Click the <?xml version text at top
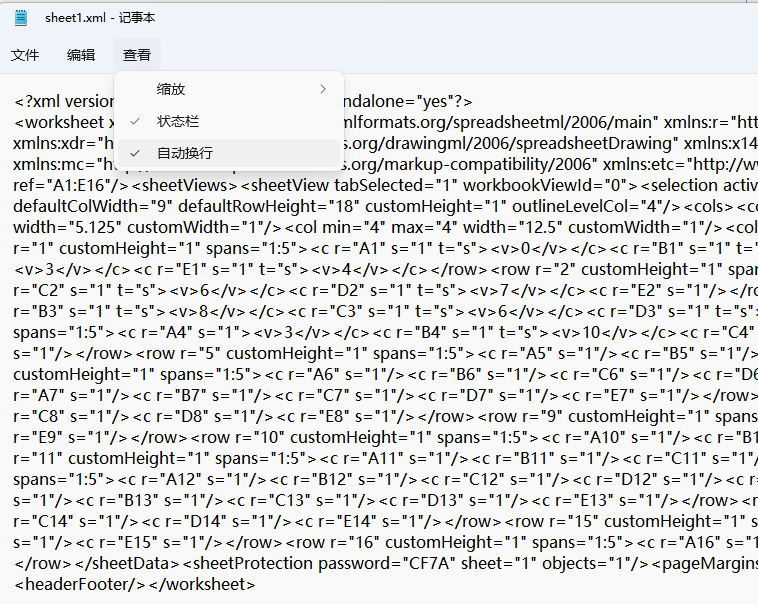 [64, 102]
